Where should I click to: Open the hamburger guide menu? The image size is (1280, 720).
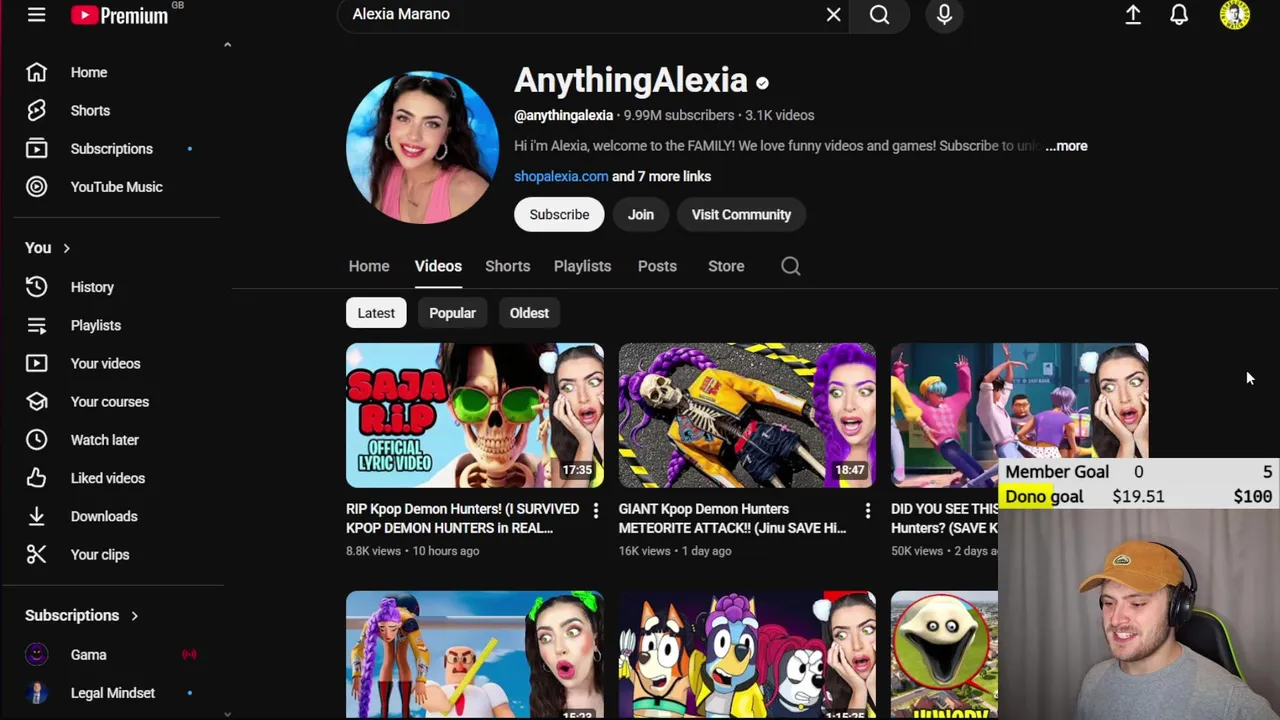tap(36, 15)
